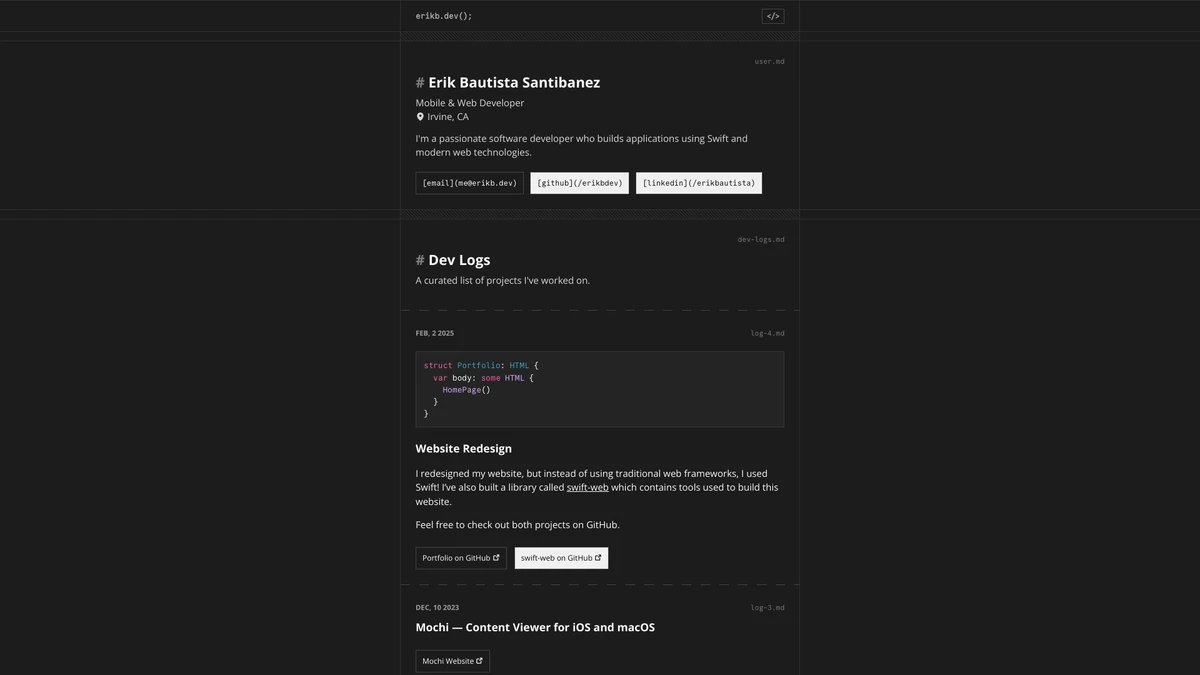This screenshot has width=1200, height=675.
Task: Click the </> code icon button
Action: 773,16
